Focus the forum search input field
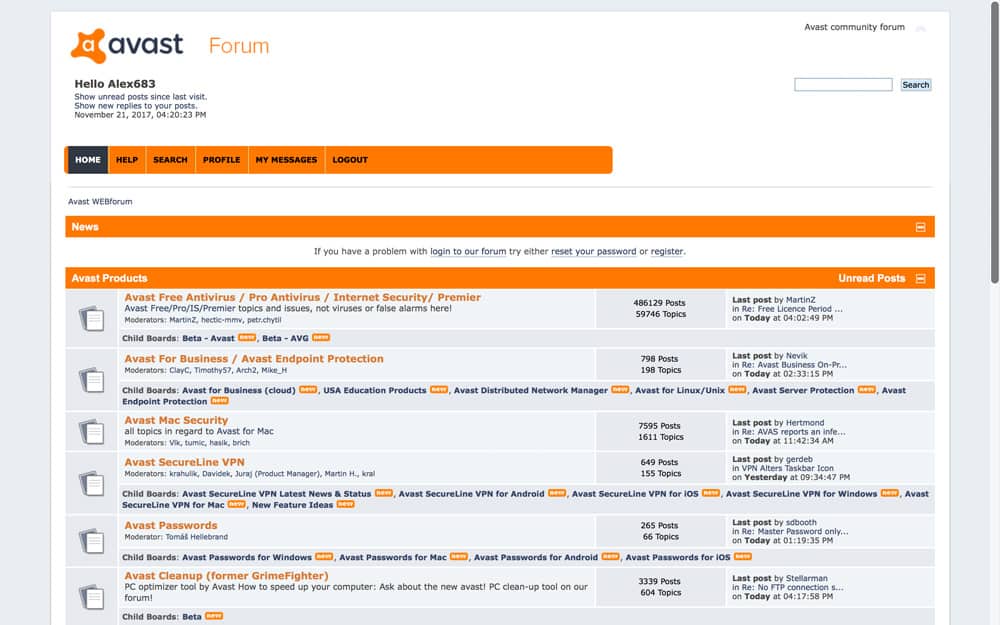The width and height of the screenshot is (1000, 625). (x=843, y=85)
